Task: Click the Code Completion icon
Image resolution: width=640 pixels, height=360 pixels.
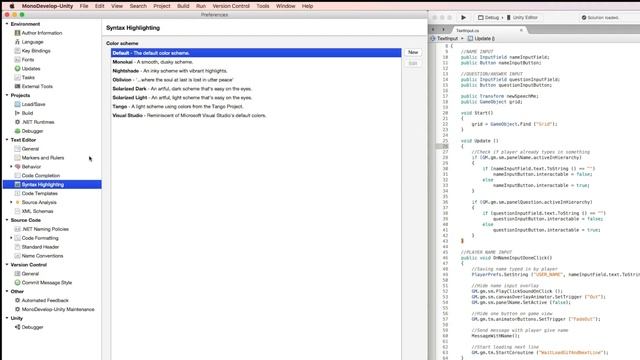Action: 17,176
